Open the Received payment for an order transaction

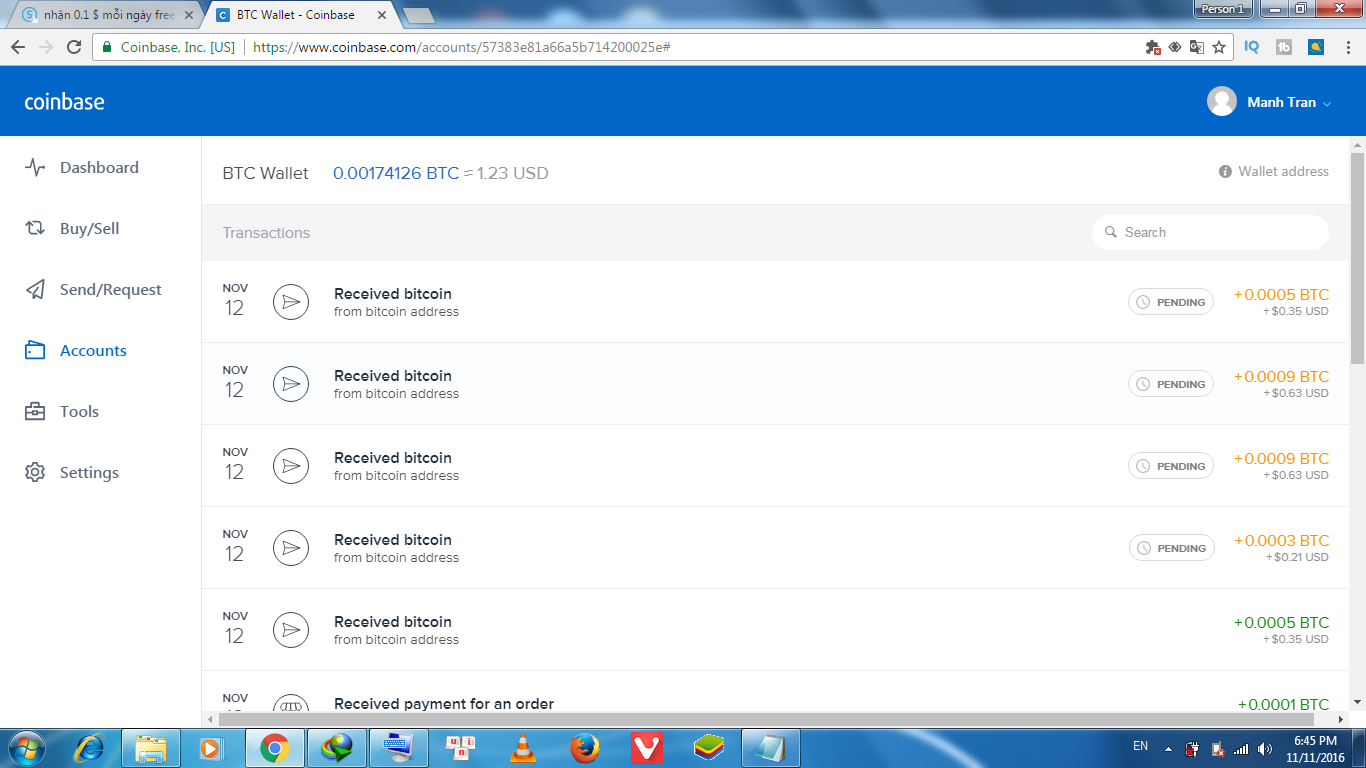coord(444,704)
